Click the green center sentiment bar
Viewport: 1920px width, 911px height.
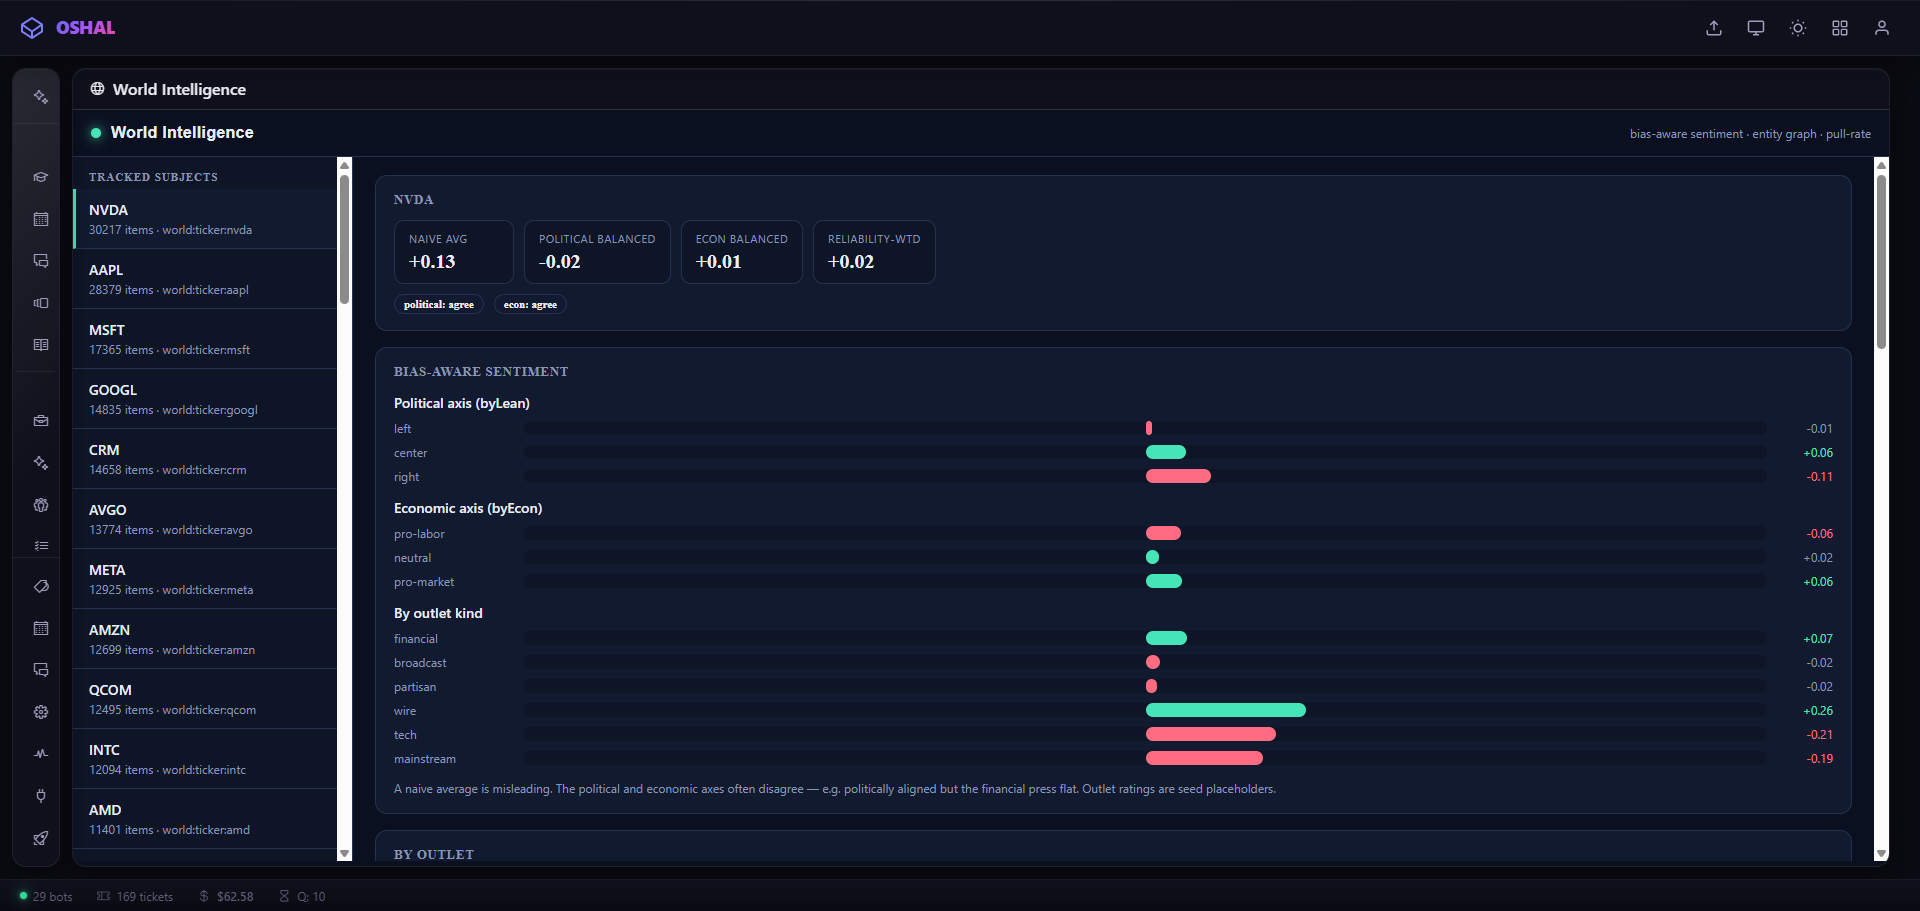coord(1166,452)
